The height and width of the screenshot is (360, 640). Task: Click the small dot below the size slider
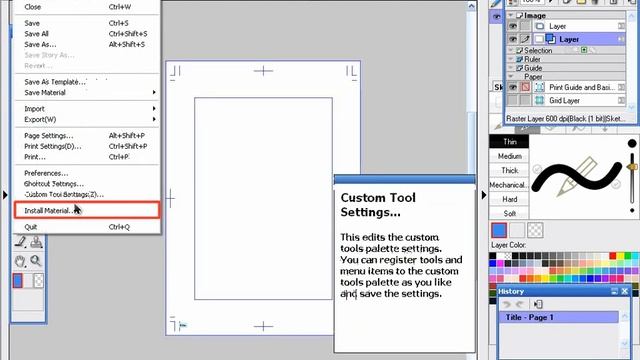point(632,211)
